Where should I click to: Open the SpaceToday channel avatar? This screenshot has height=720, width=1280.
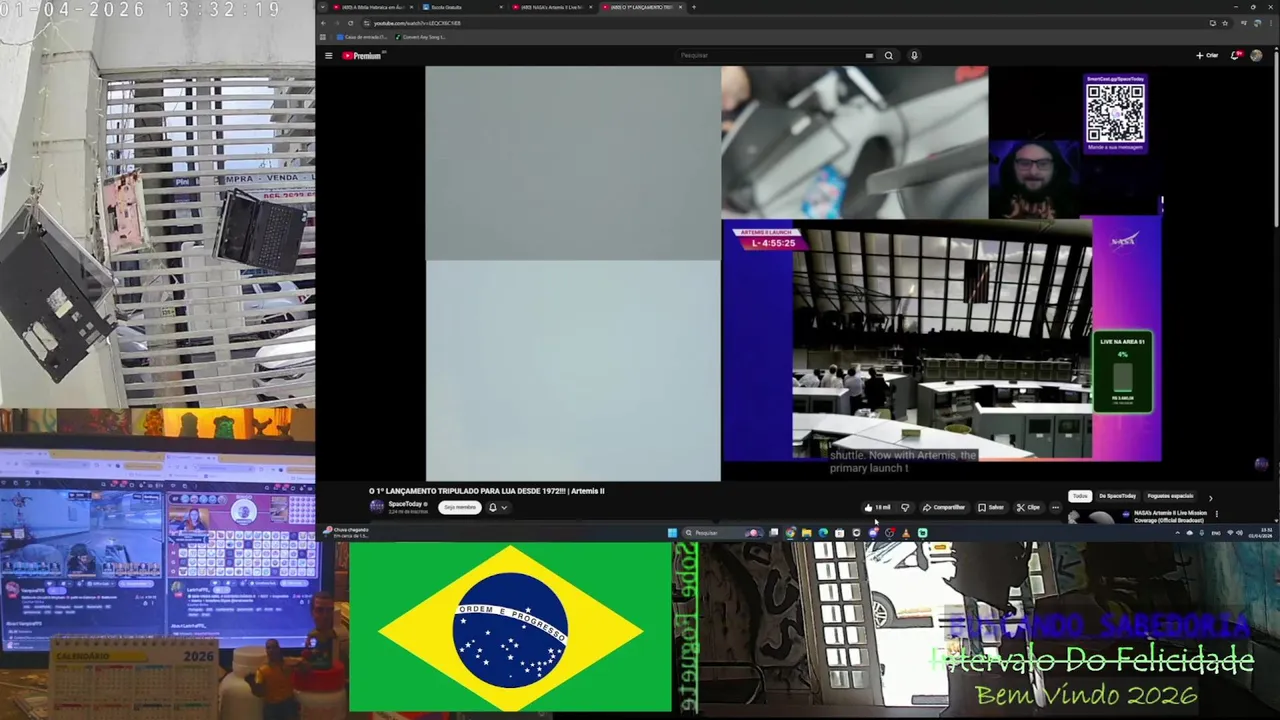click(x=376, y=507)
